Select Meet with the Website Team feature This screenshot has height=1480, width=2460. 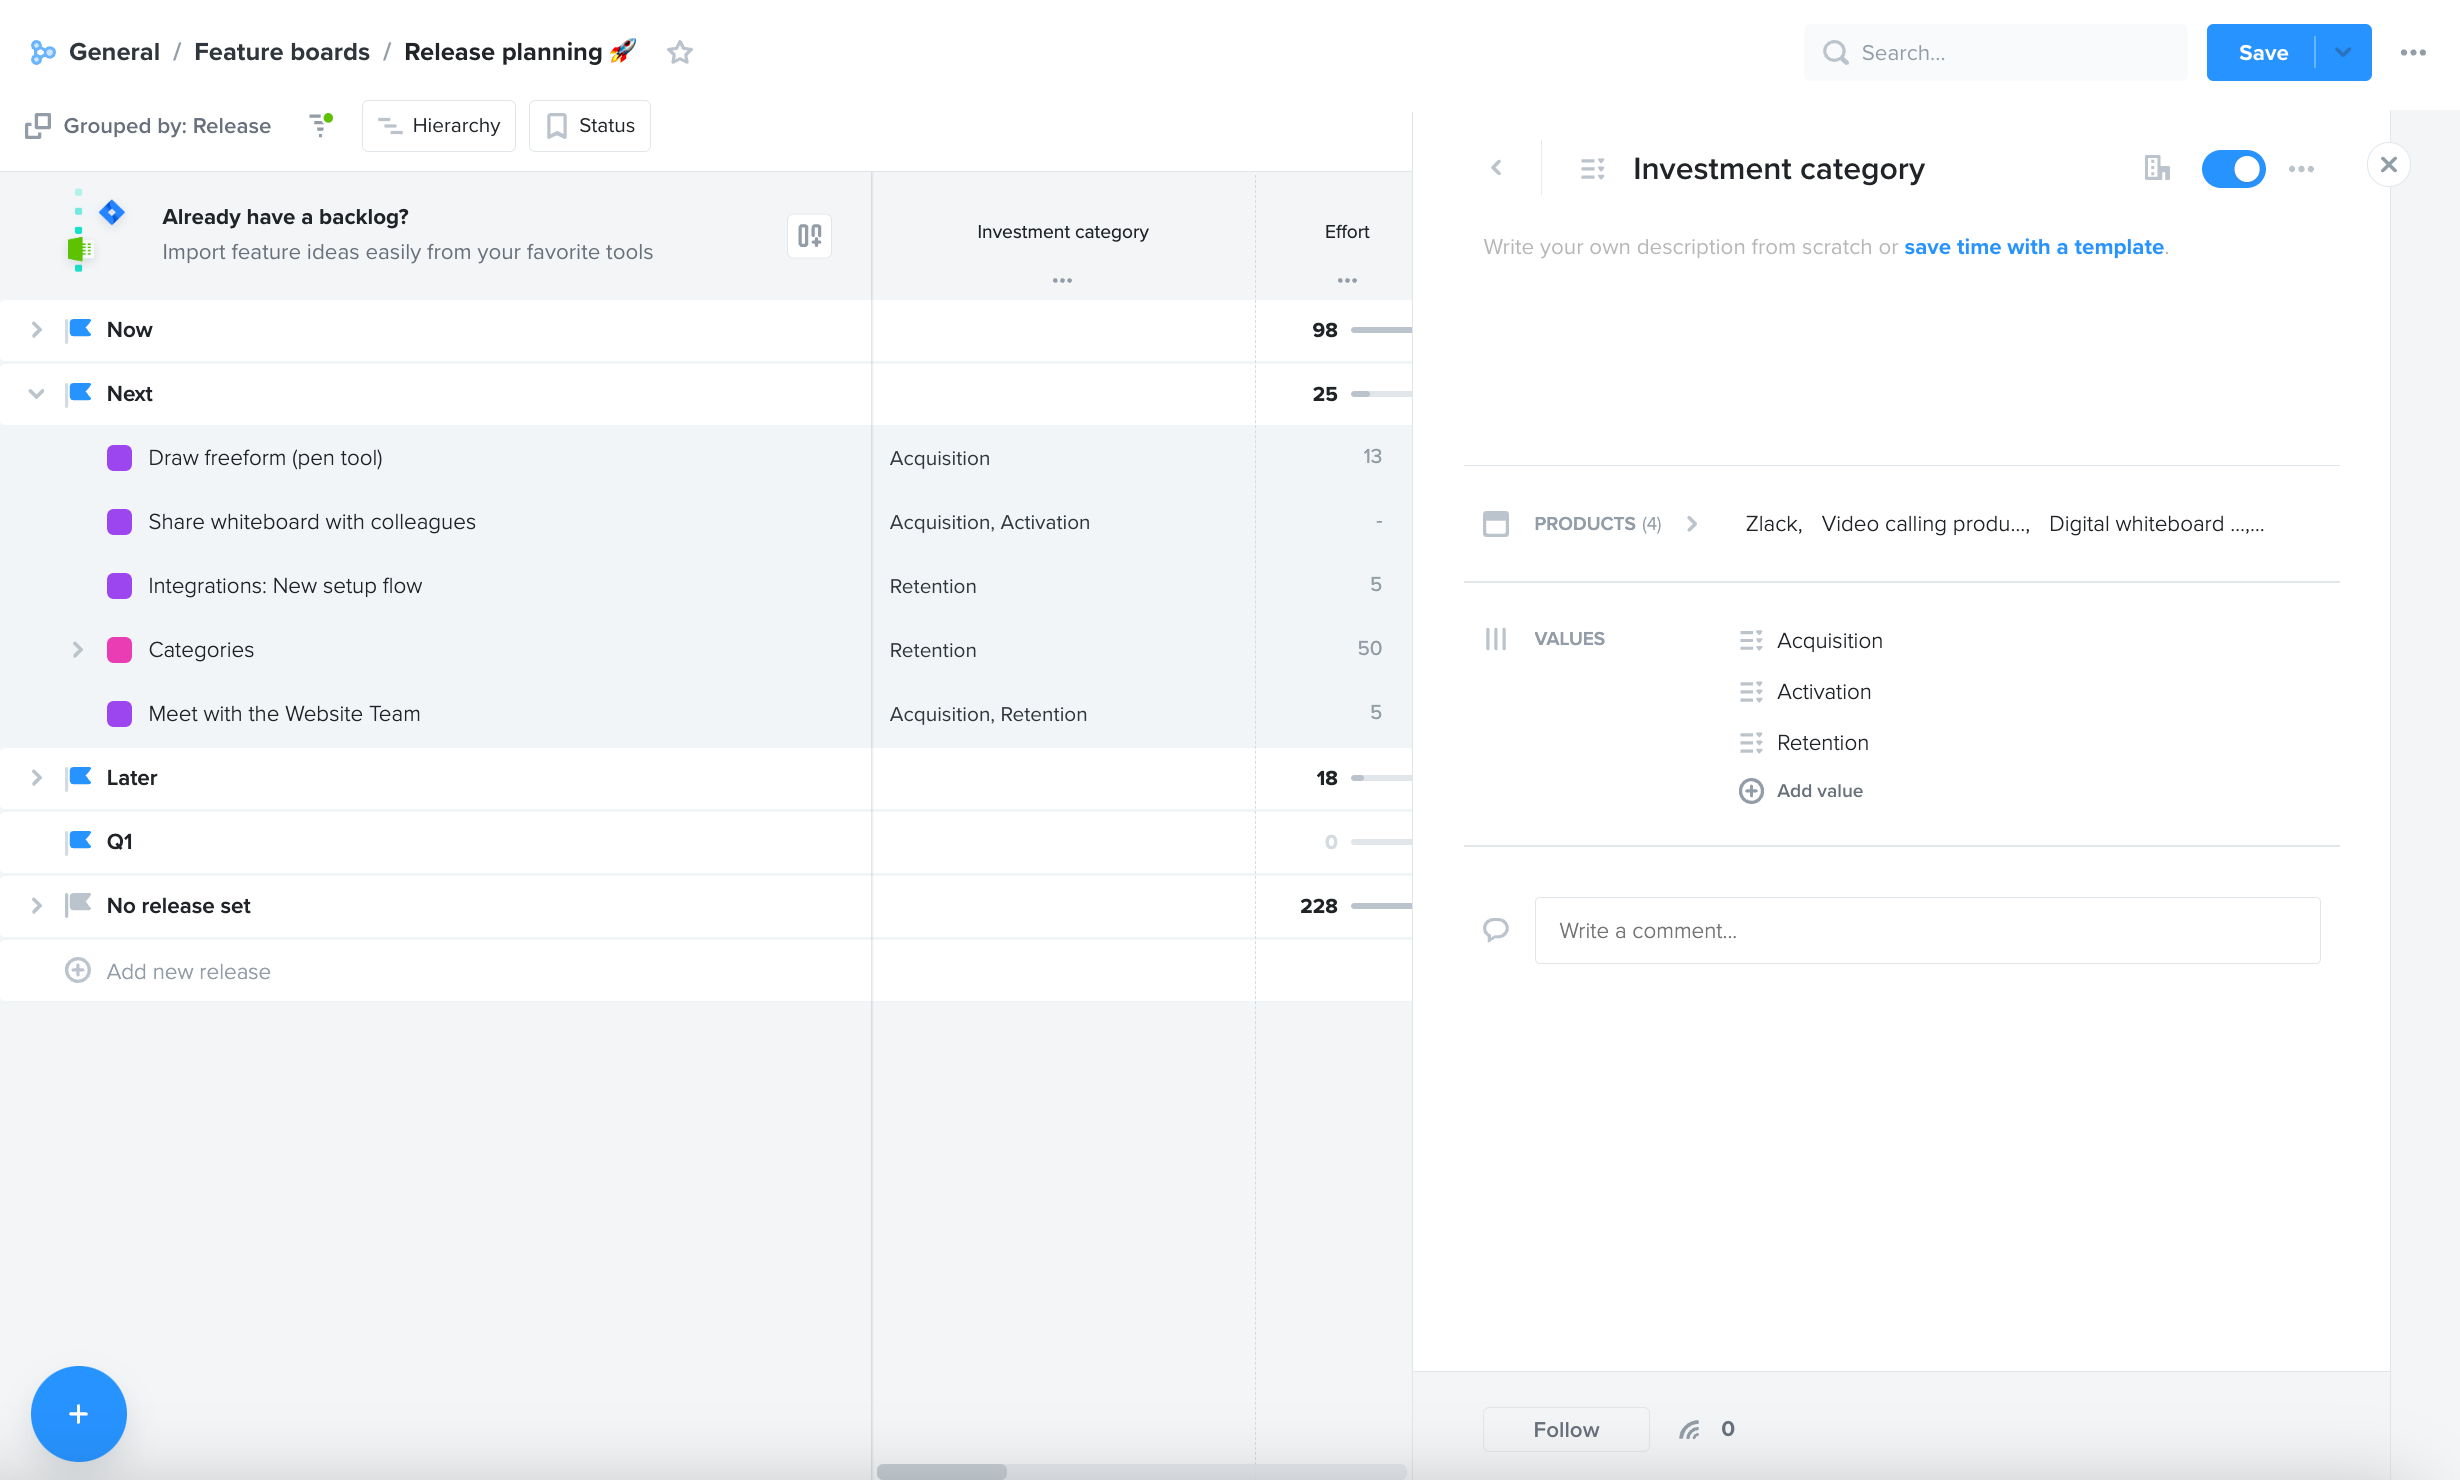click(x=284, y=713)
